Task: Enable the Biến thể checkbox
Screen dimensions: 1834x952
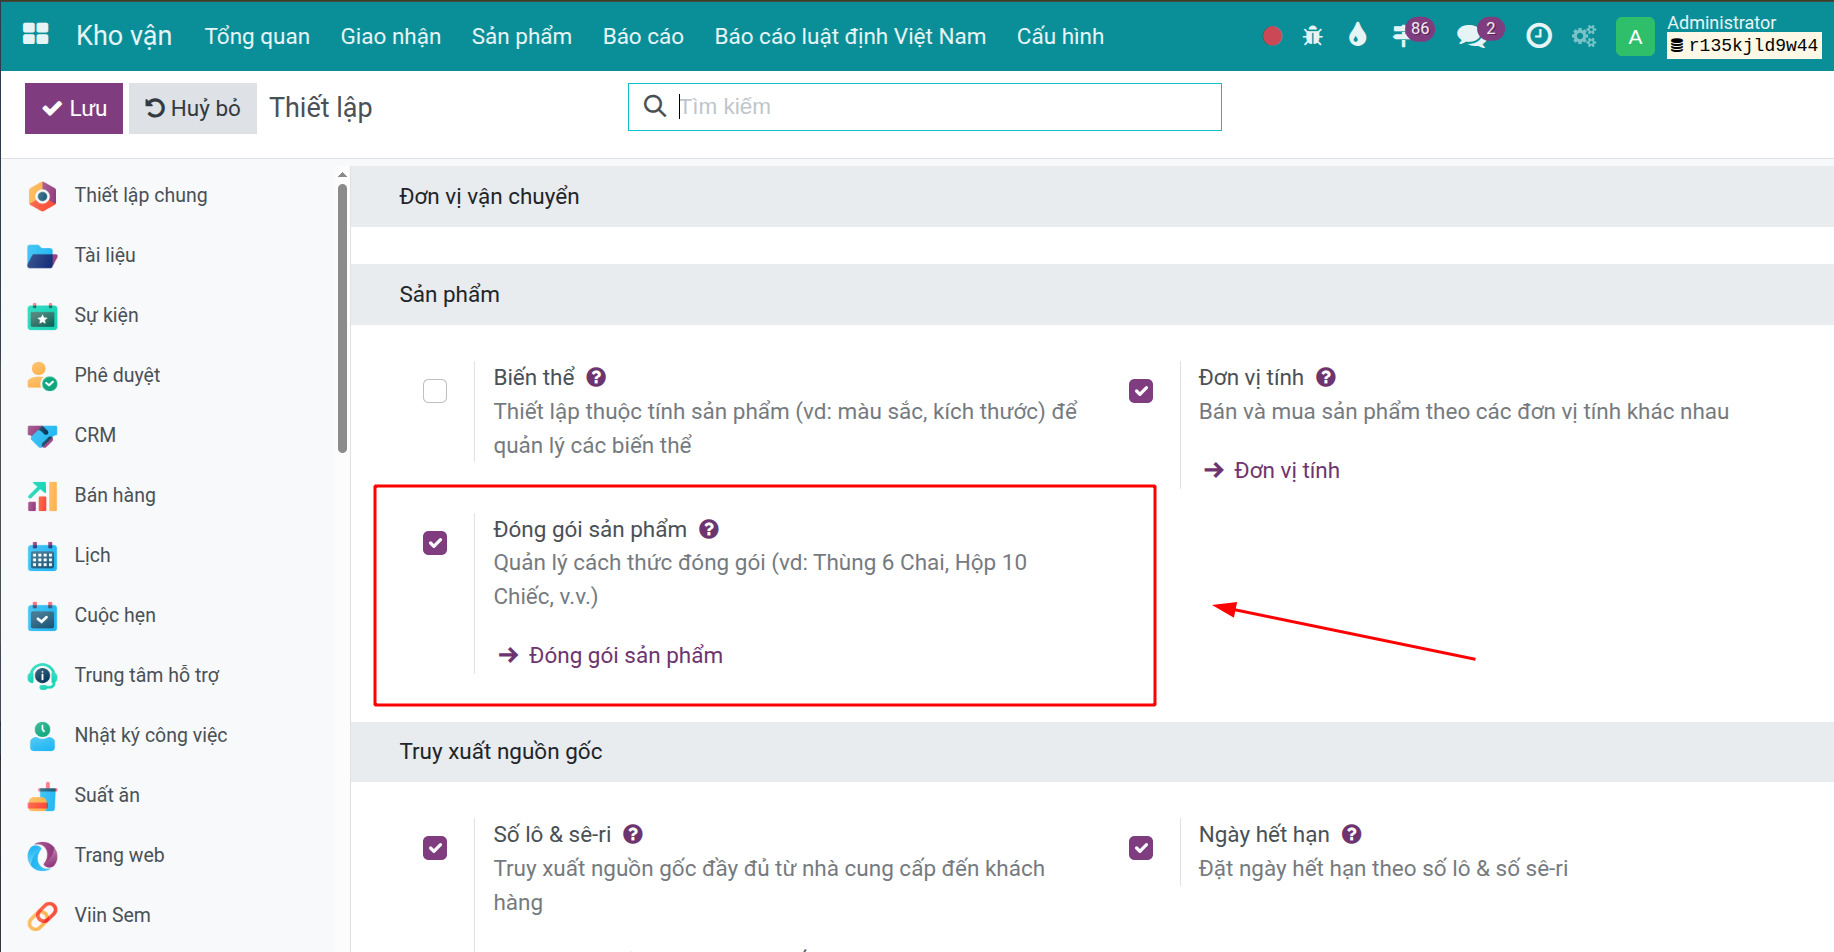Action: pyautogui.click(x=435, y=391)
